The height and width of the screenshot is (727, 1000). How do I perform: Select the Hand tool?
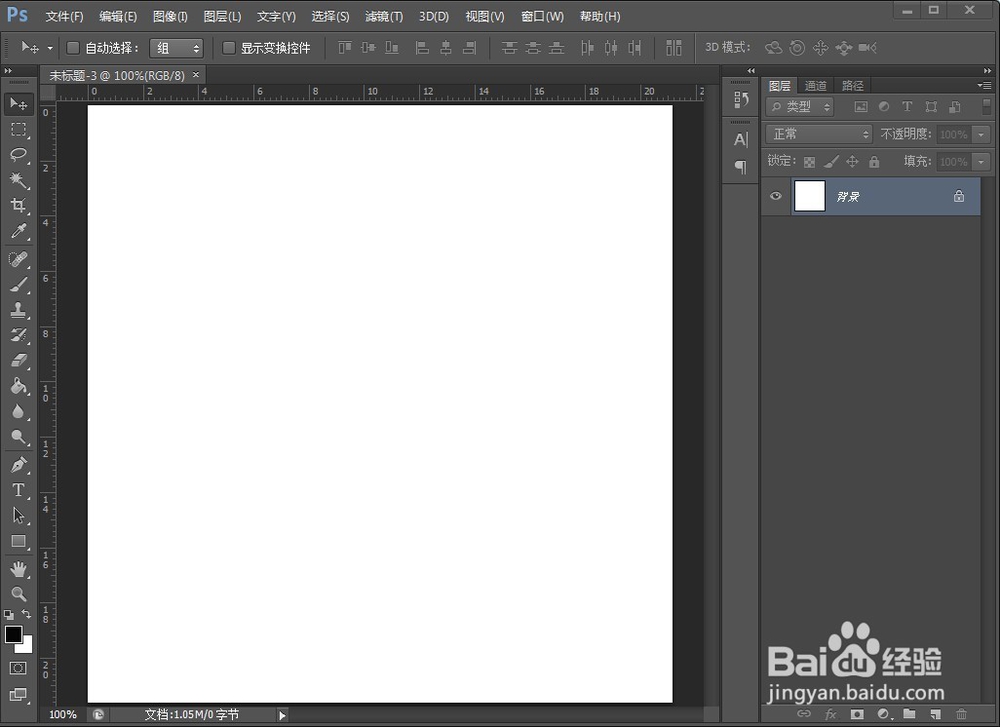(18, 569)
